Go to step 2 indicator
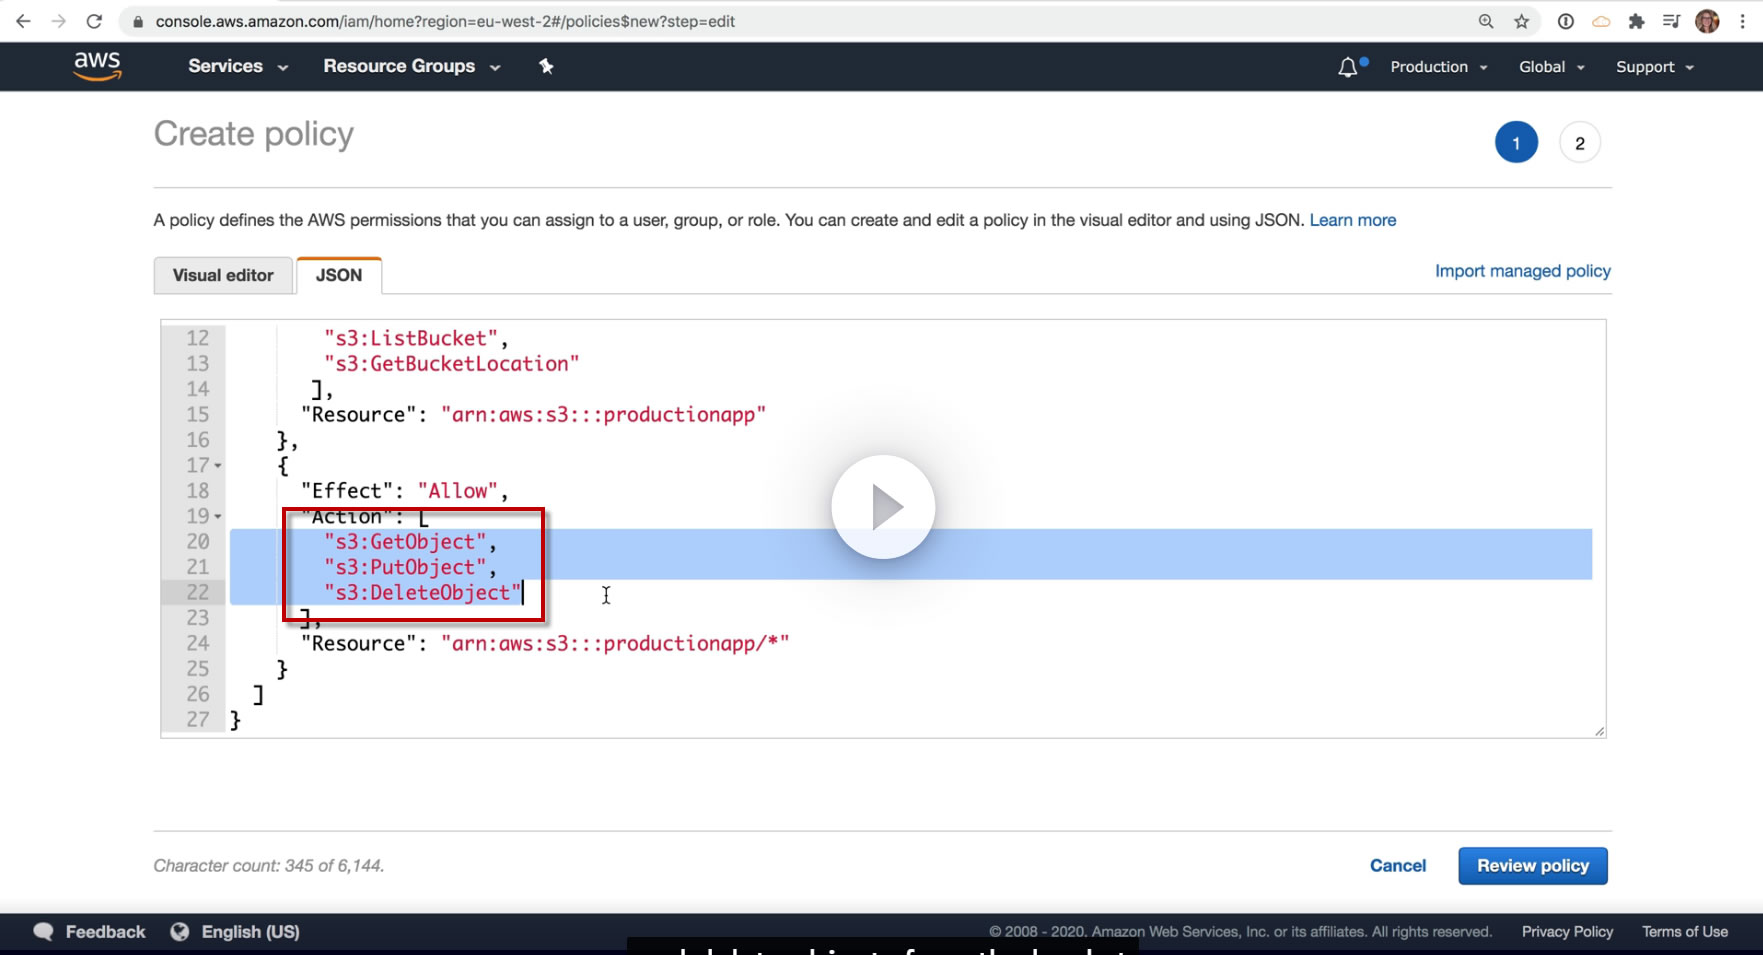The height and width of the screenshot is (955, 1763). coord(1580,143)
